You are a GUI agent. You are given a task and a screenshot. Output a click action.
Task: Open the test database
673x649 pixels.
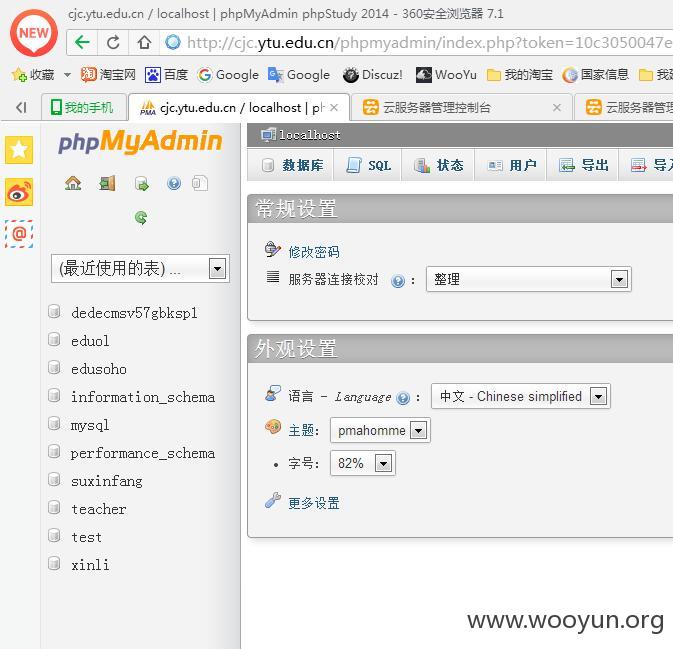coord(86,537)
